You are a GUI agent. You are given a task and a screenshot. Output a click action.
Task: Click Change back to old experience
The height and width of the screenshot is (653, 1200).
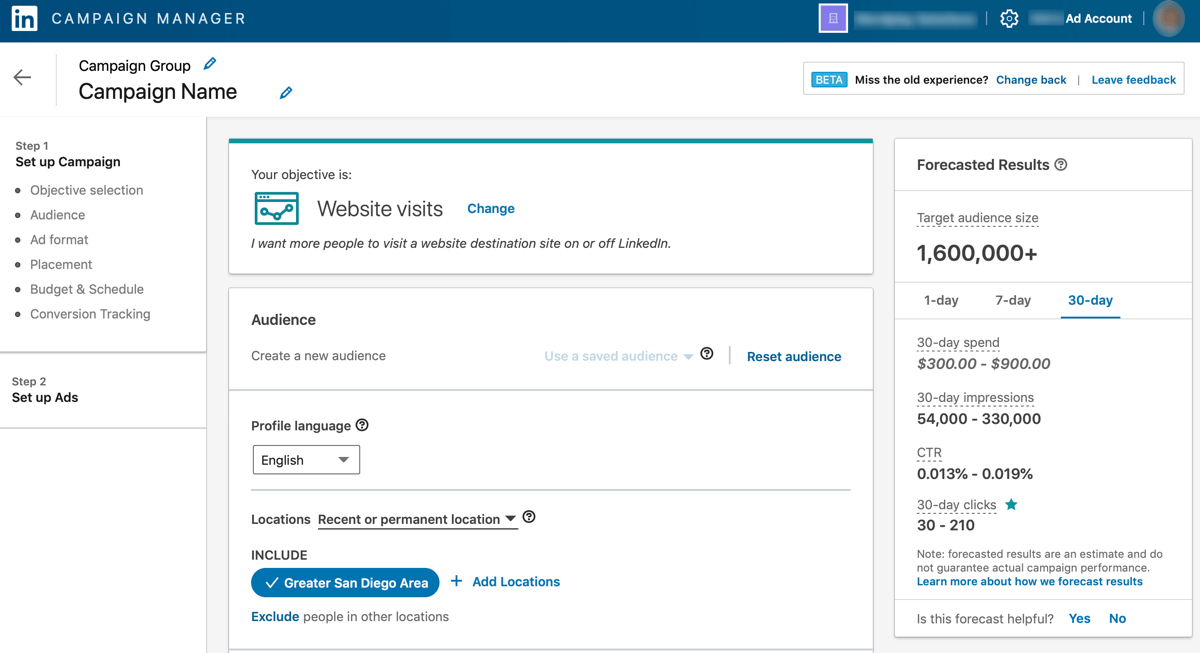(x=1031, y=79)
